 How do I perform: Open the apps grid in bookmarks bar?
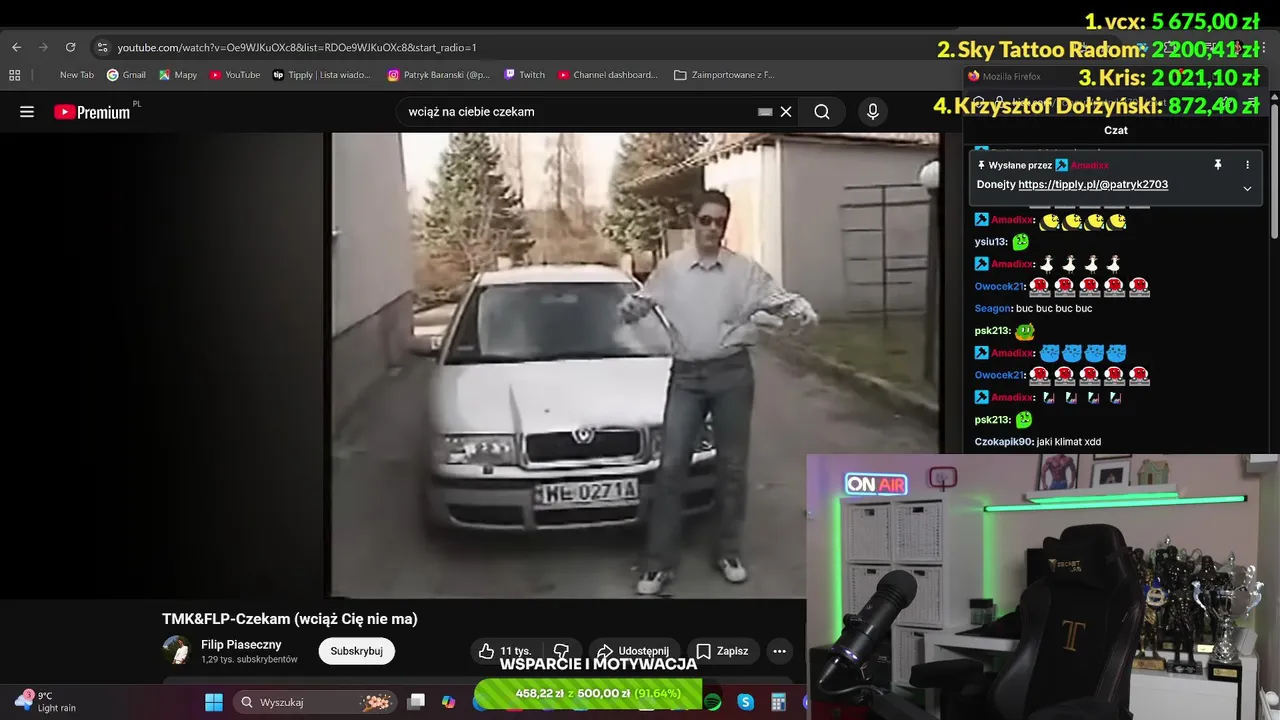[14, 75]
